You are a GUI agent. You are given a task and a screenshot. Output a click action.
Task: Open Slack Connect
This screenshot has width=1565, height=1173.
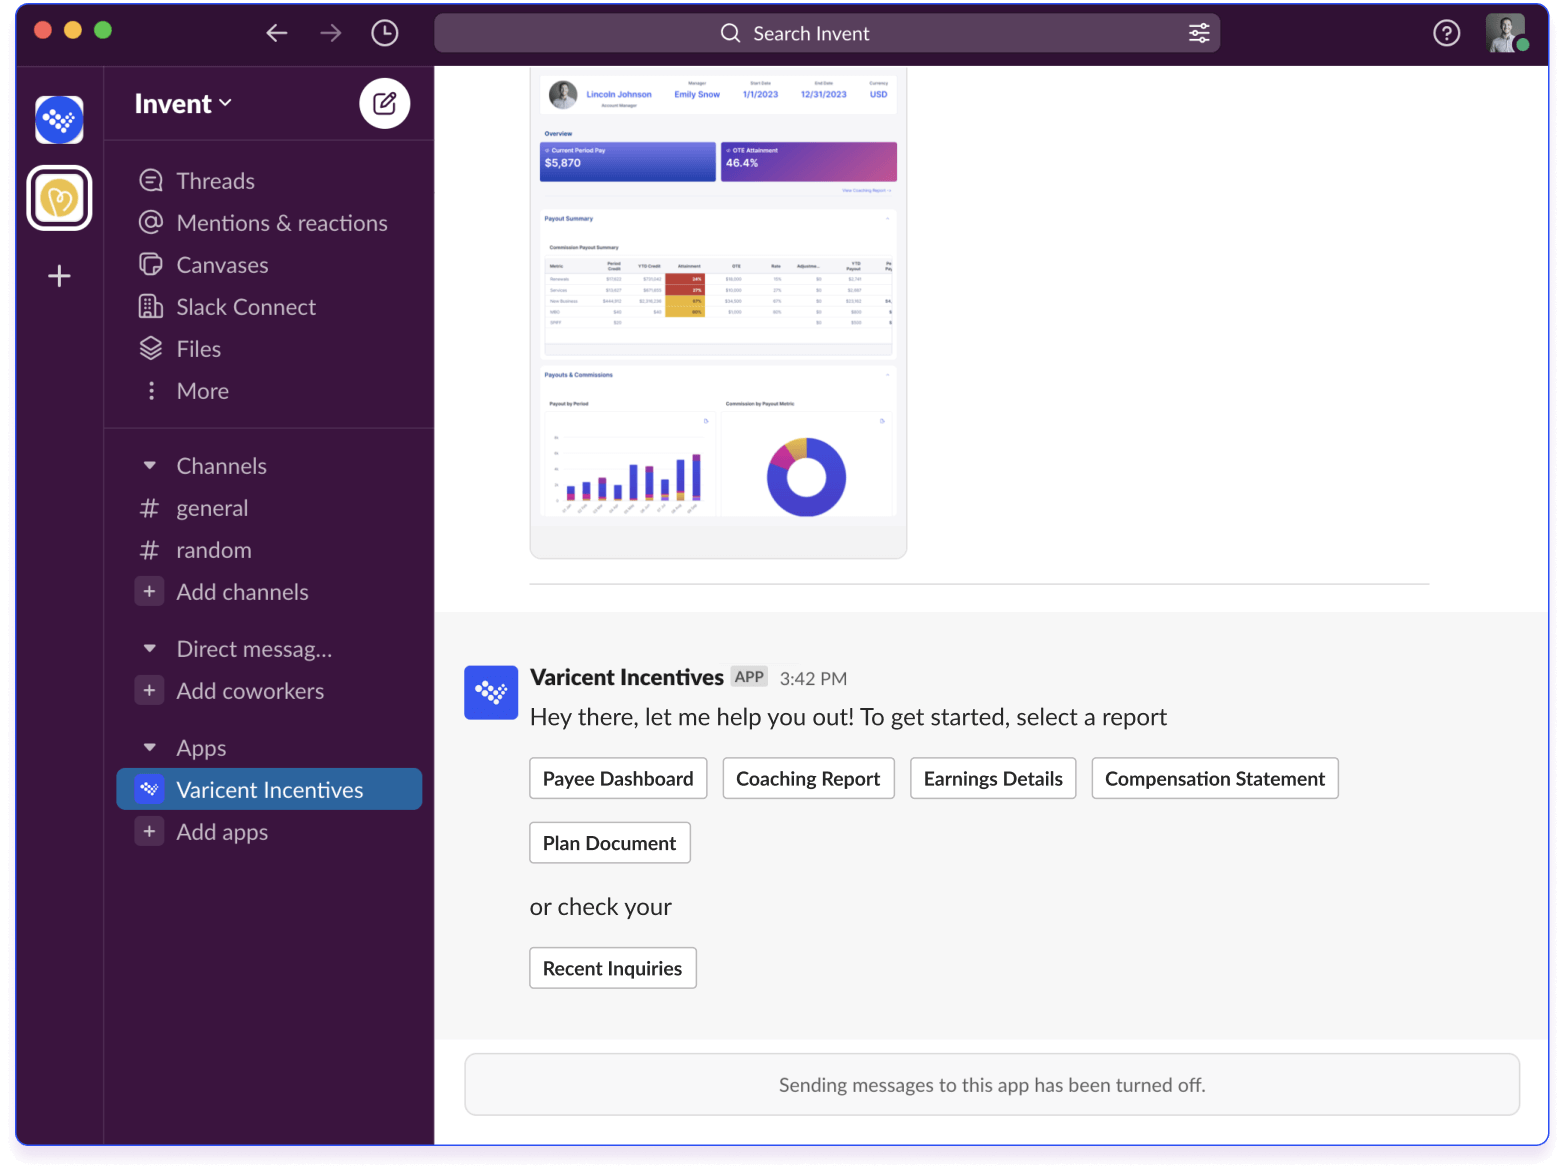tap(245, 306)
